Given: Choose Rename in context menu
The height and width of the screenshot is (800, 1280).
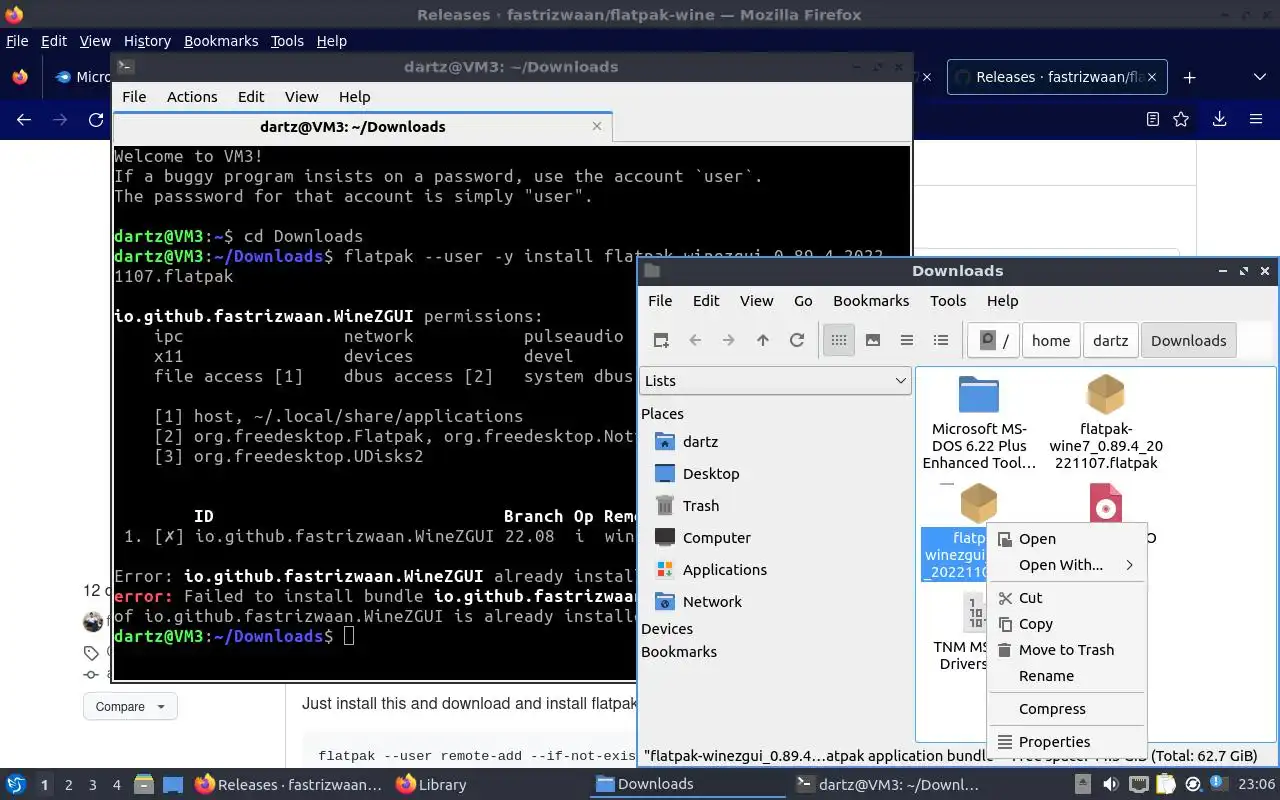Looking at the screenshot, I should 1066,676.
